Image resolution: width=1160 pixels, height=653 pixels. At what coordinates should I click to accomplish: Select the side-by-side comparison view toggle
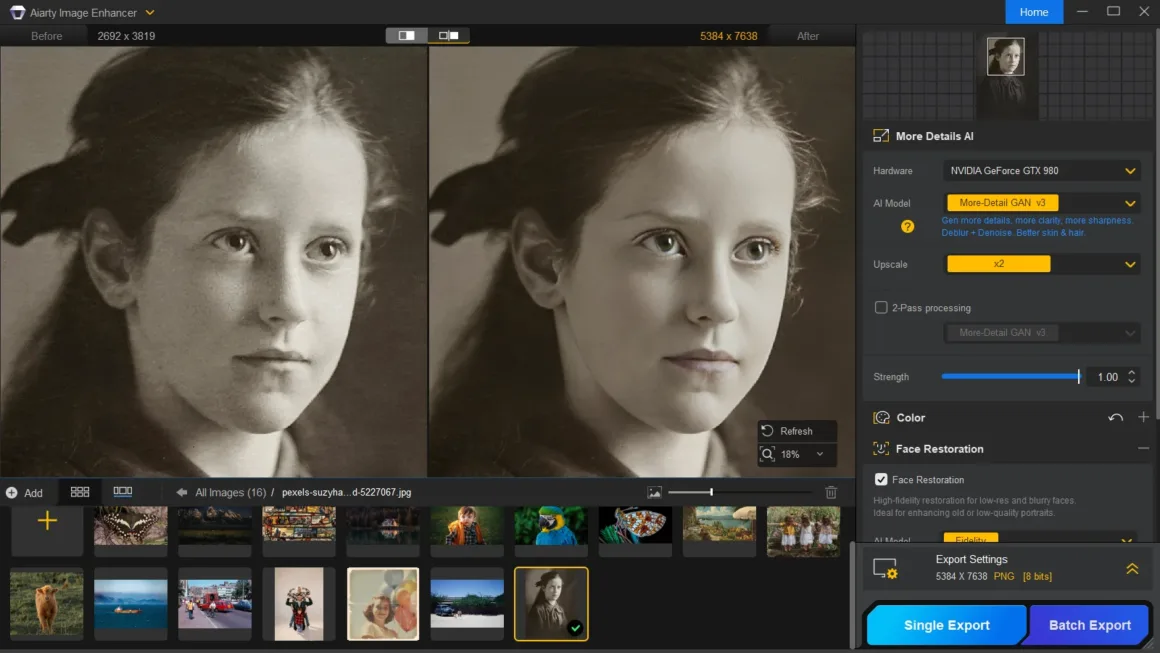pyautogui.click(x=449, y=34)
